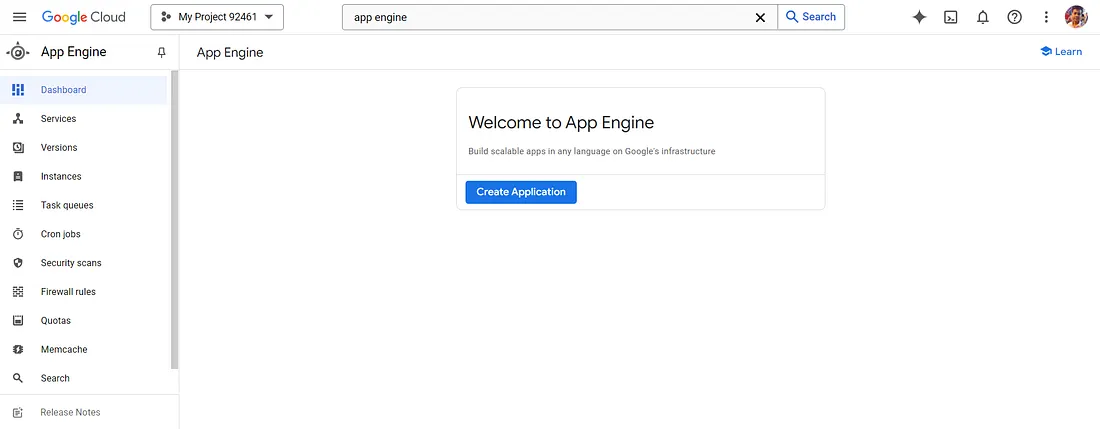Screen dimensions: 1100x429
Task: Click the Search button in top bar
Action: coord(811,17)
